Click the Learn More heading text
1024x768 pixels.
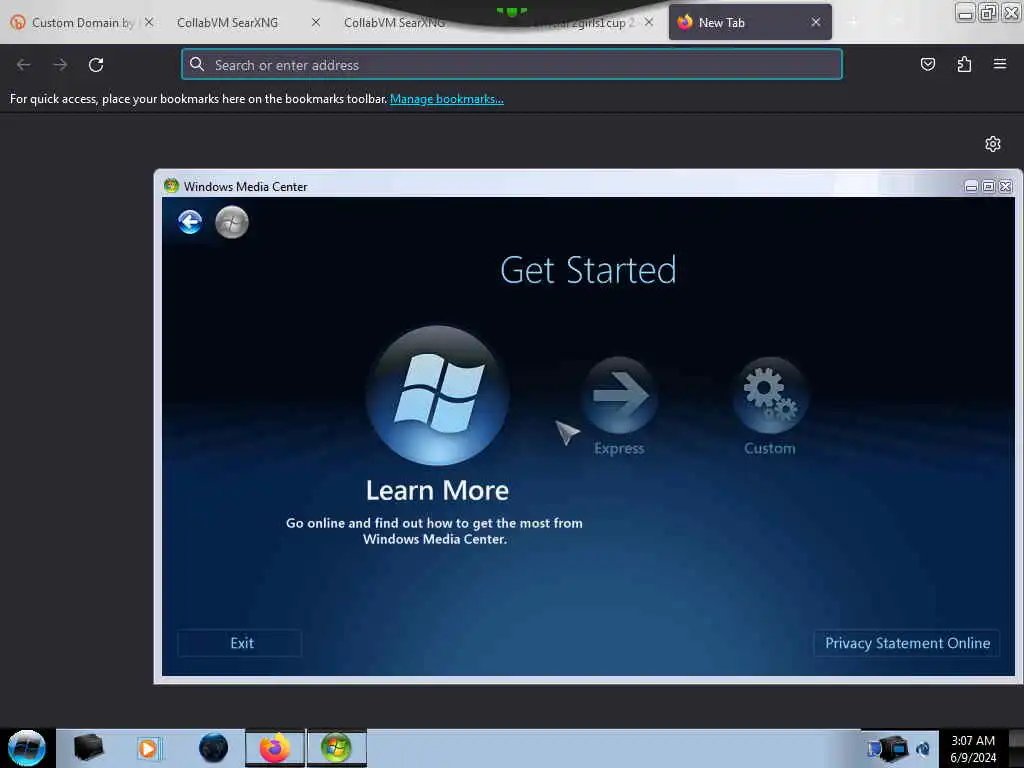437,491
